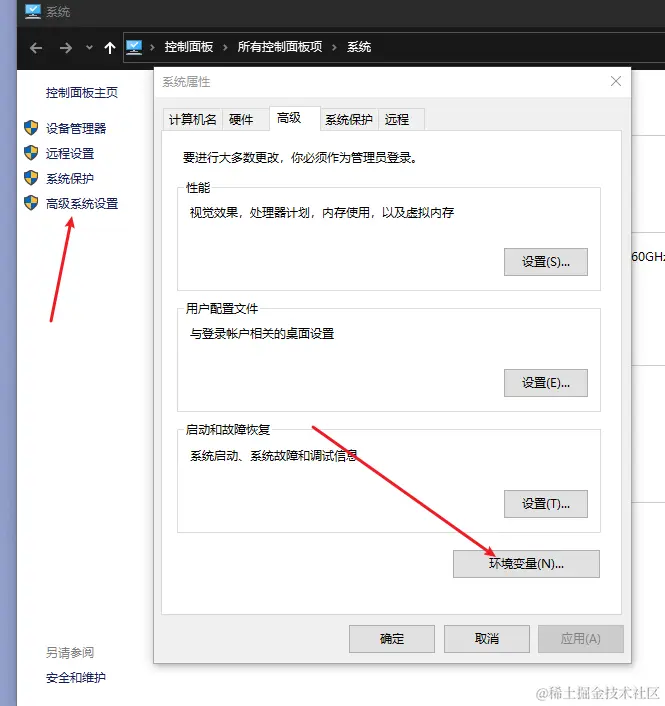The width and height of the screenshot is (665, 706).
Task: Open 设备管理器 sidebar link
Action: coord(76,128)
